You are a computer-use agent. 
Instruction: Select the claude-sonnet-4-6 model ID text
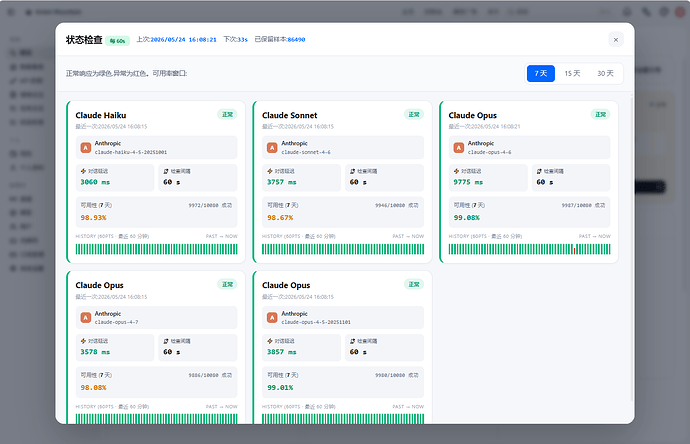point(306,152)
